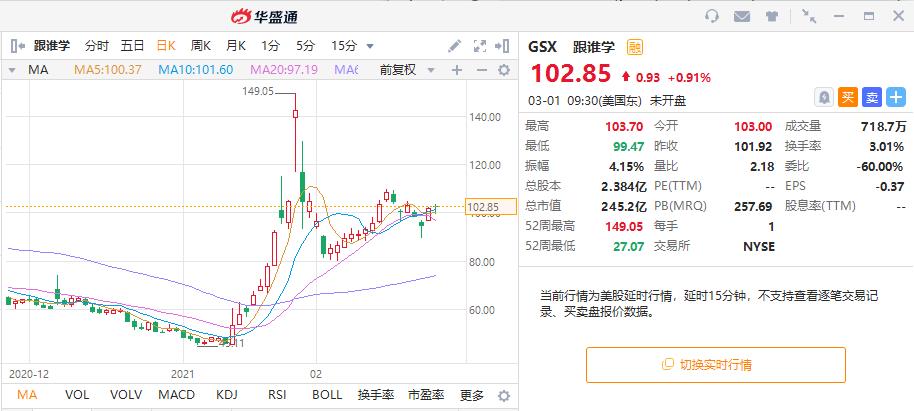
Task: Click MA5:100.37 legend label
Action: (107, 70)
